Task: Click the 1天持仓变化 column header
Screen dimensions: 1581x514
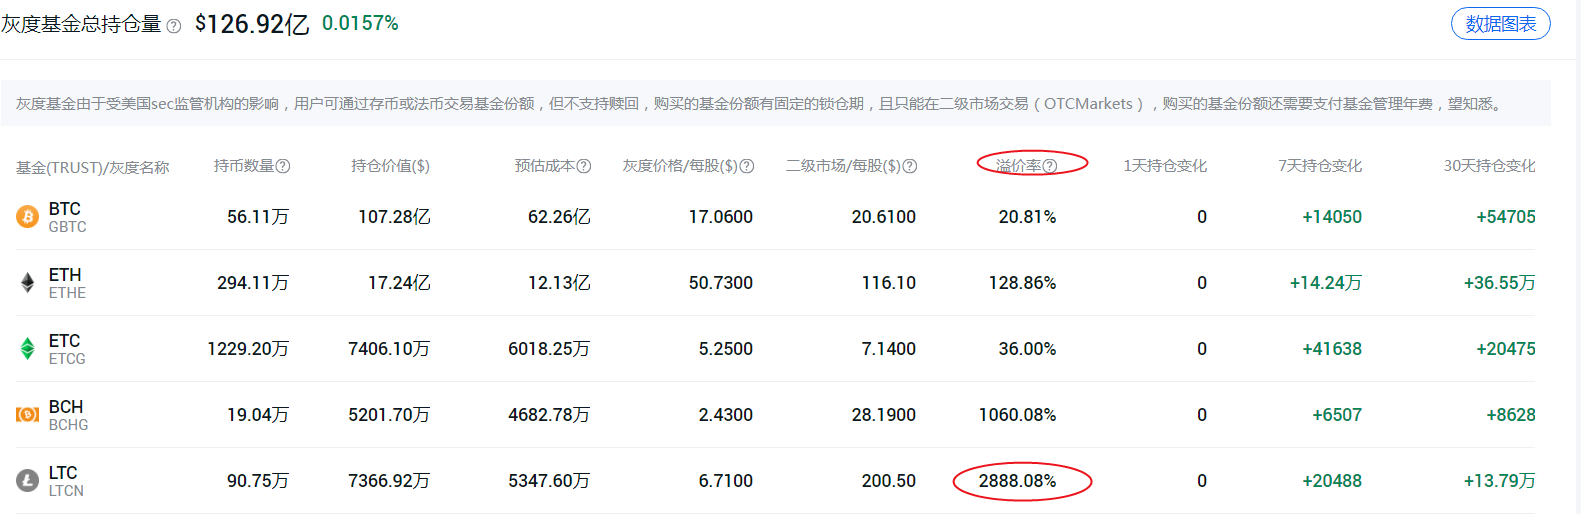Action: [x=1165, y=166]
